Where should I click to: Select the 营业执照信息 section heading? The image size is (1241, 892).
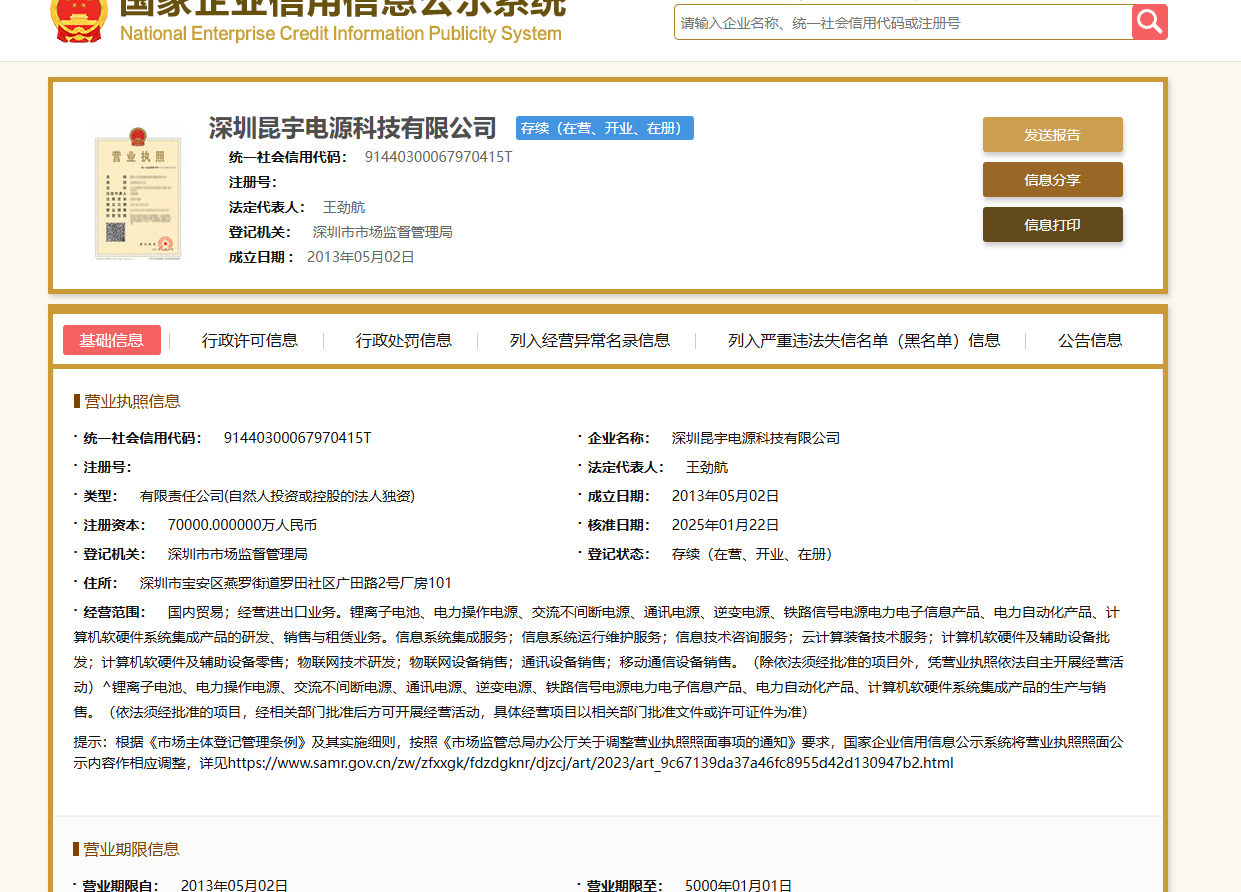(x=132, y=402)
